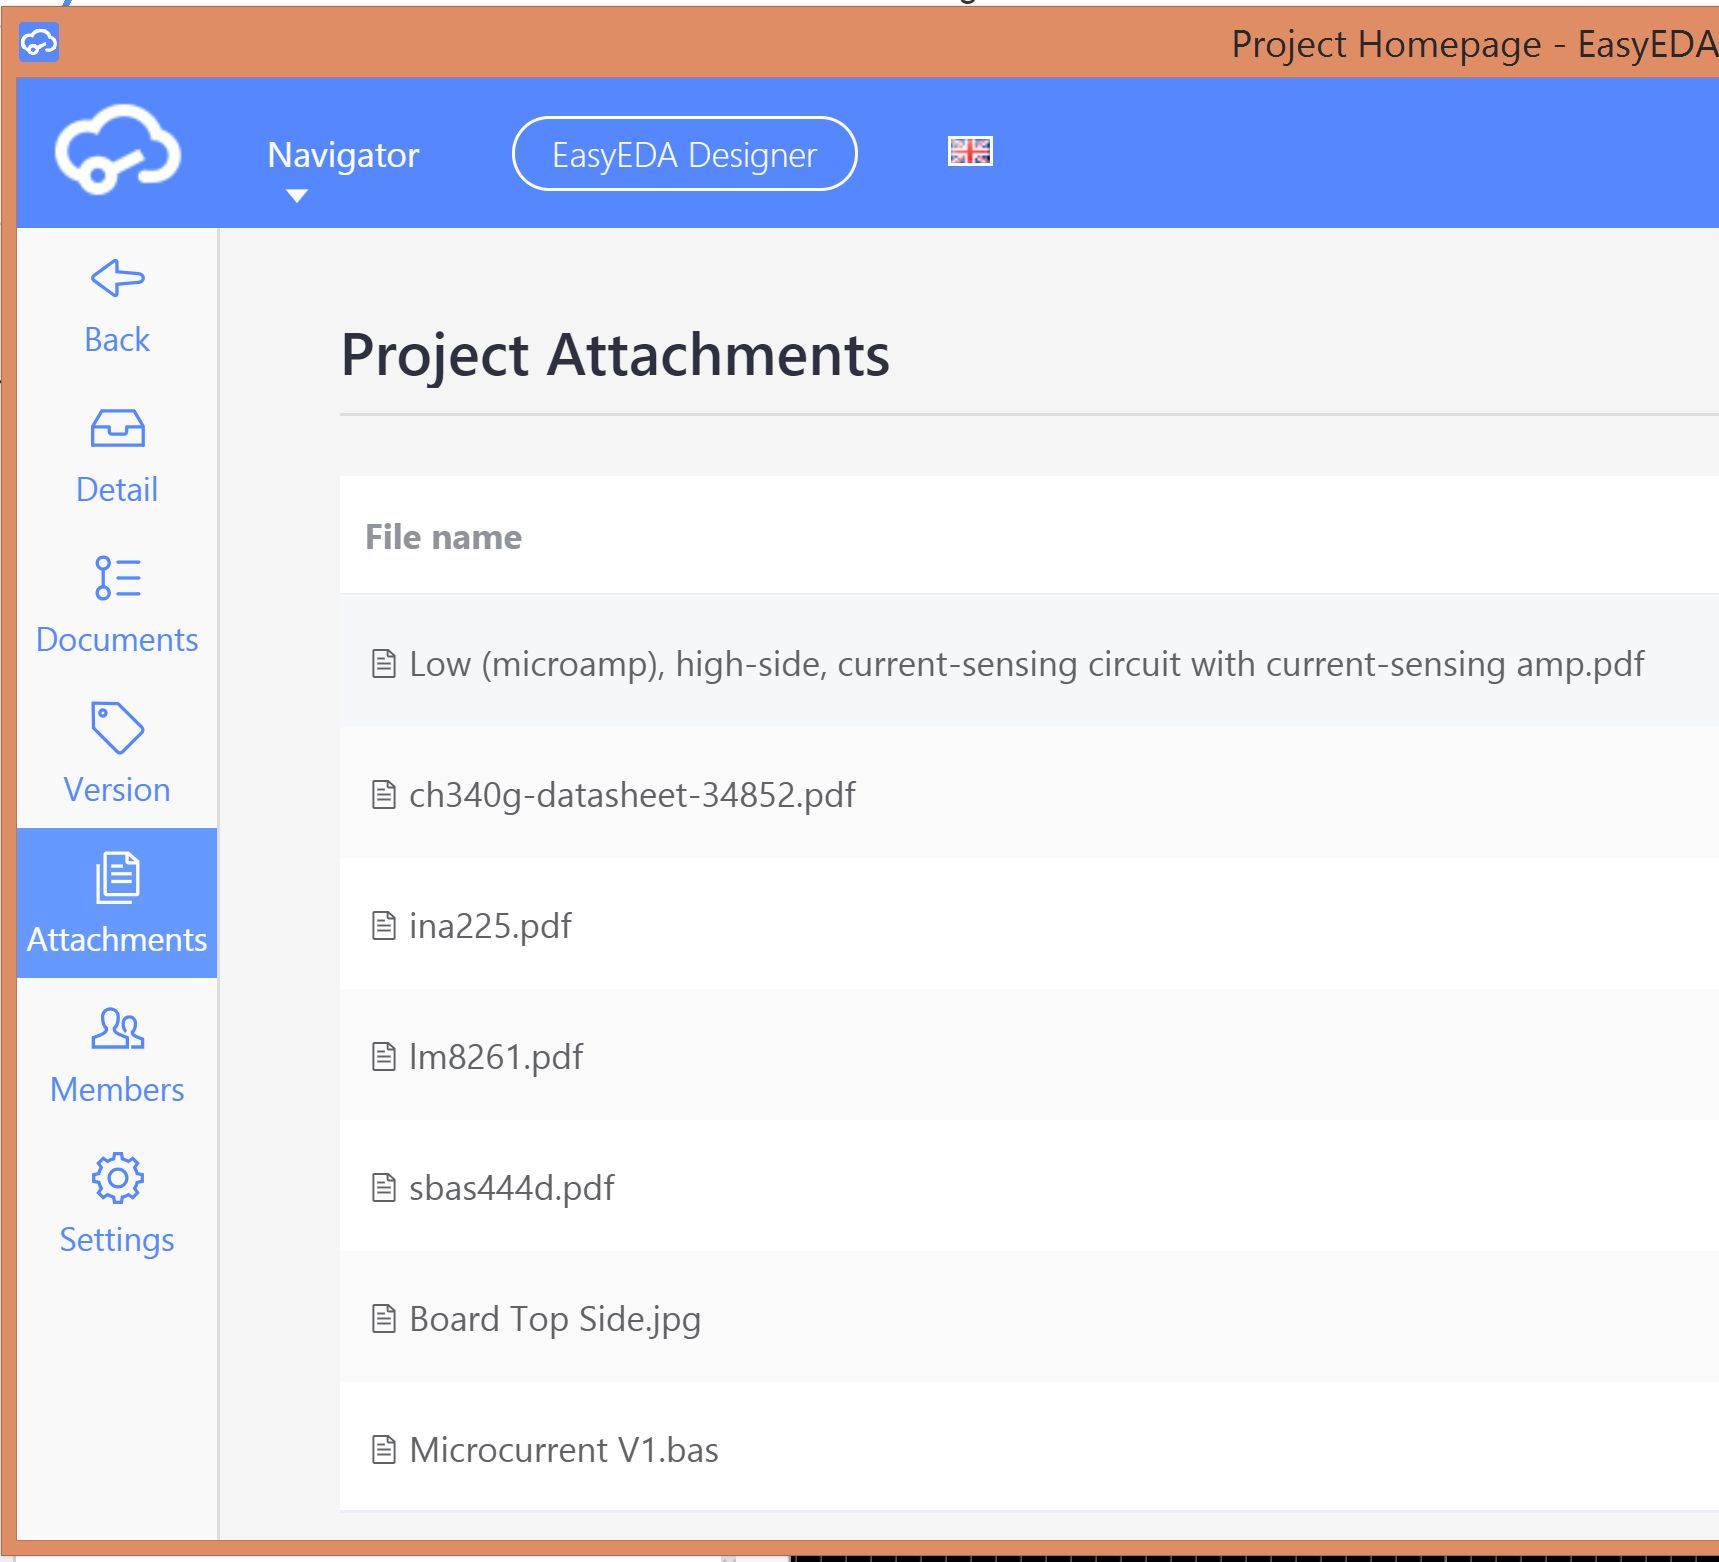Switch to Documents label in sidebar

click(117, 640)
